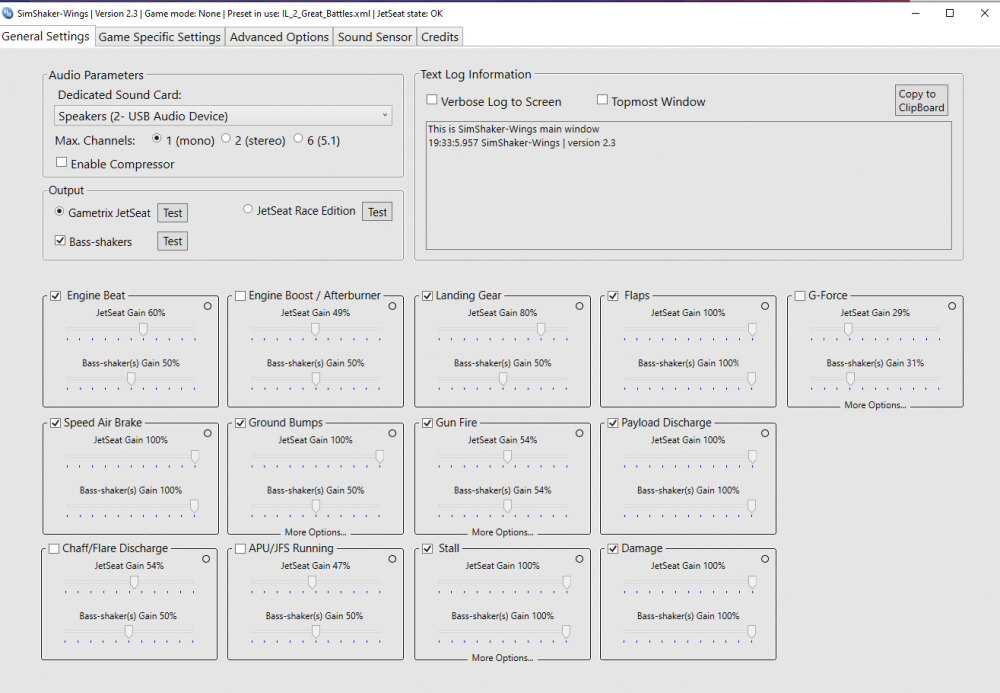Viewport: 1000px width, 693px height.
Task: Disable the Engine Beat effect checkbox
Action: tap(56, 296)
